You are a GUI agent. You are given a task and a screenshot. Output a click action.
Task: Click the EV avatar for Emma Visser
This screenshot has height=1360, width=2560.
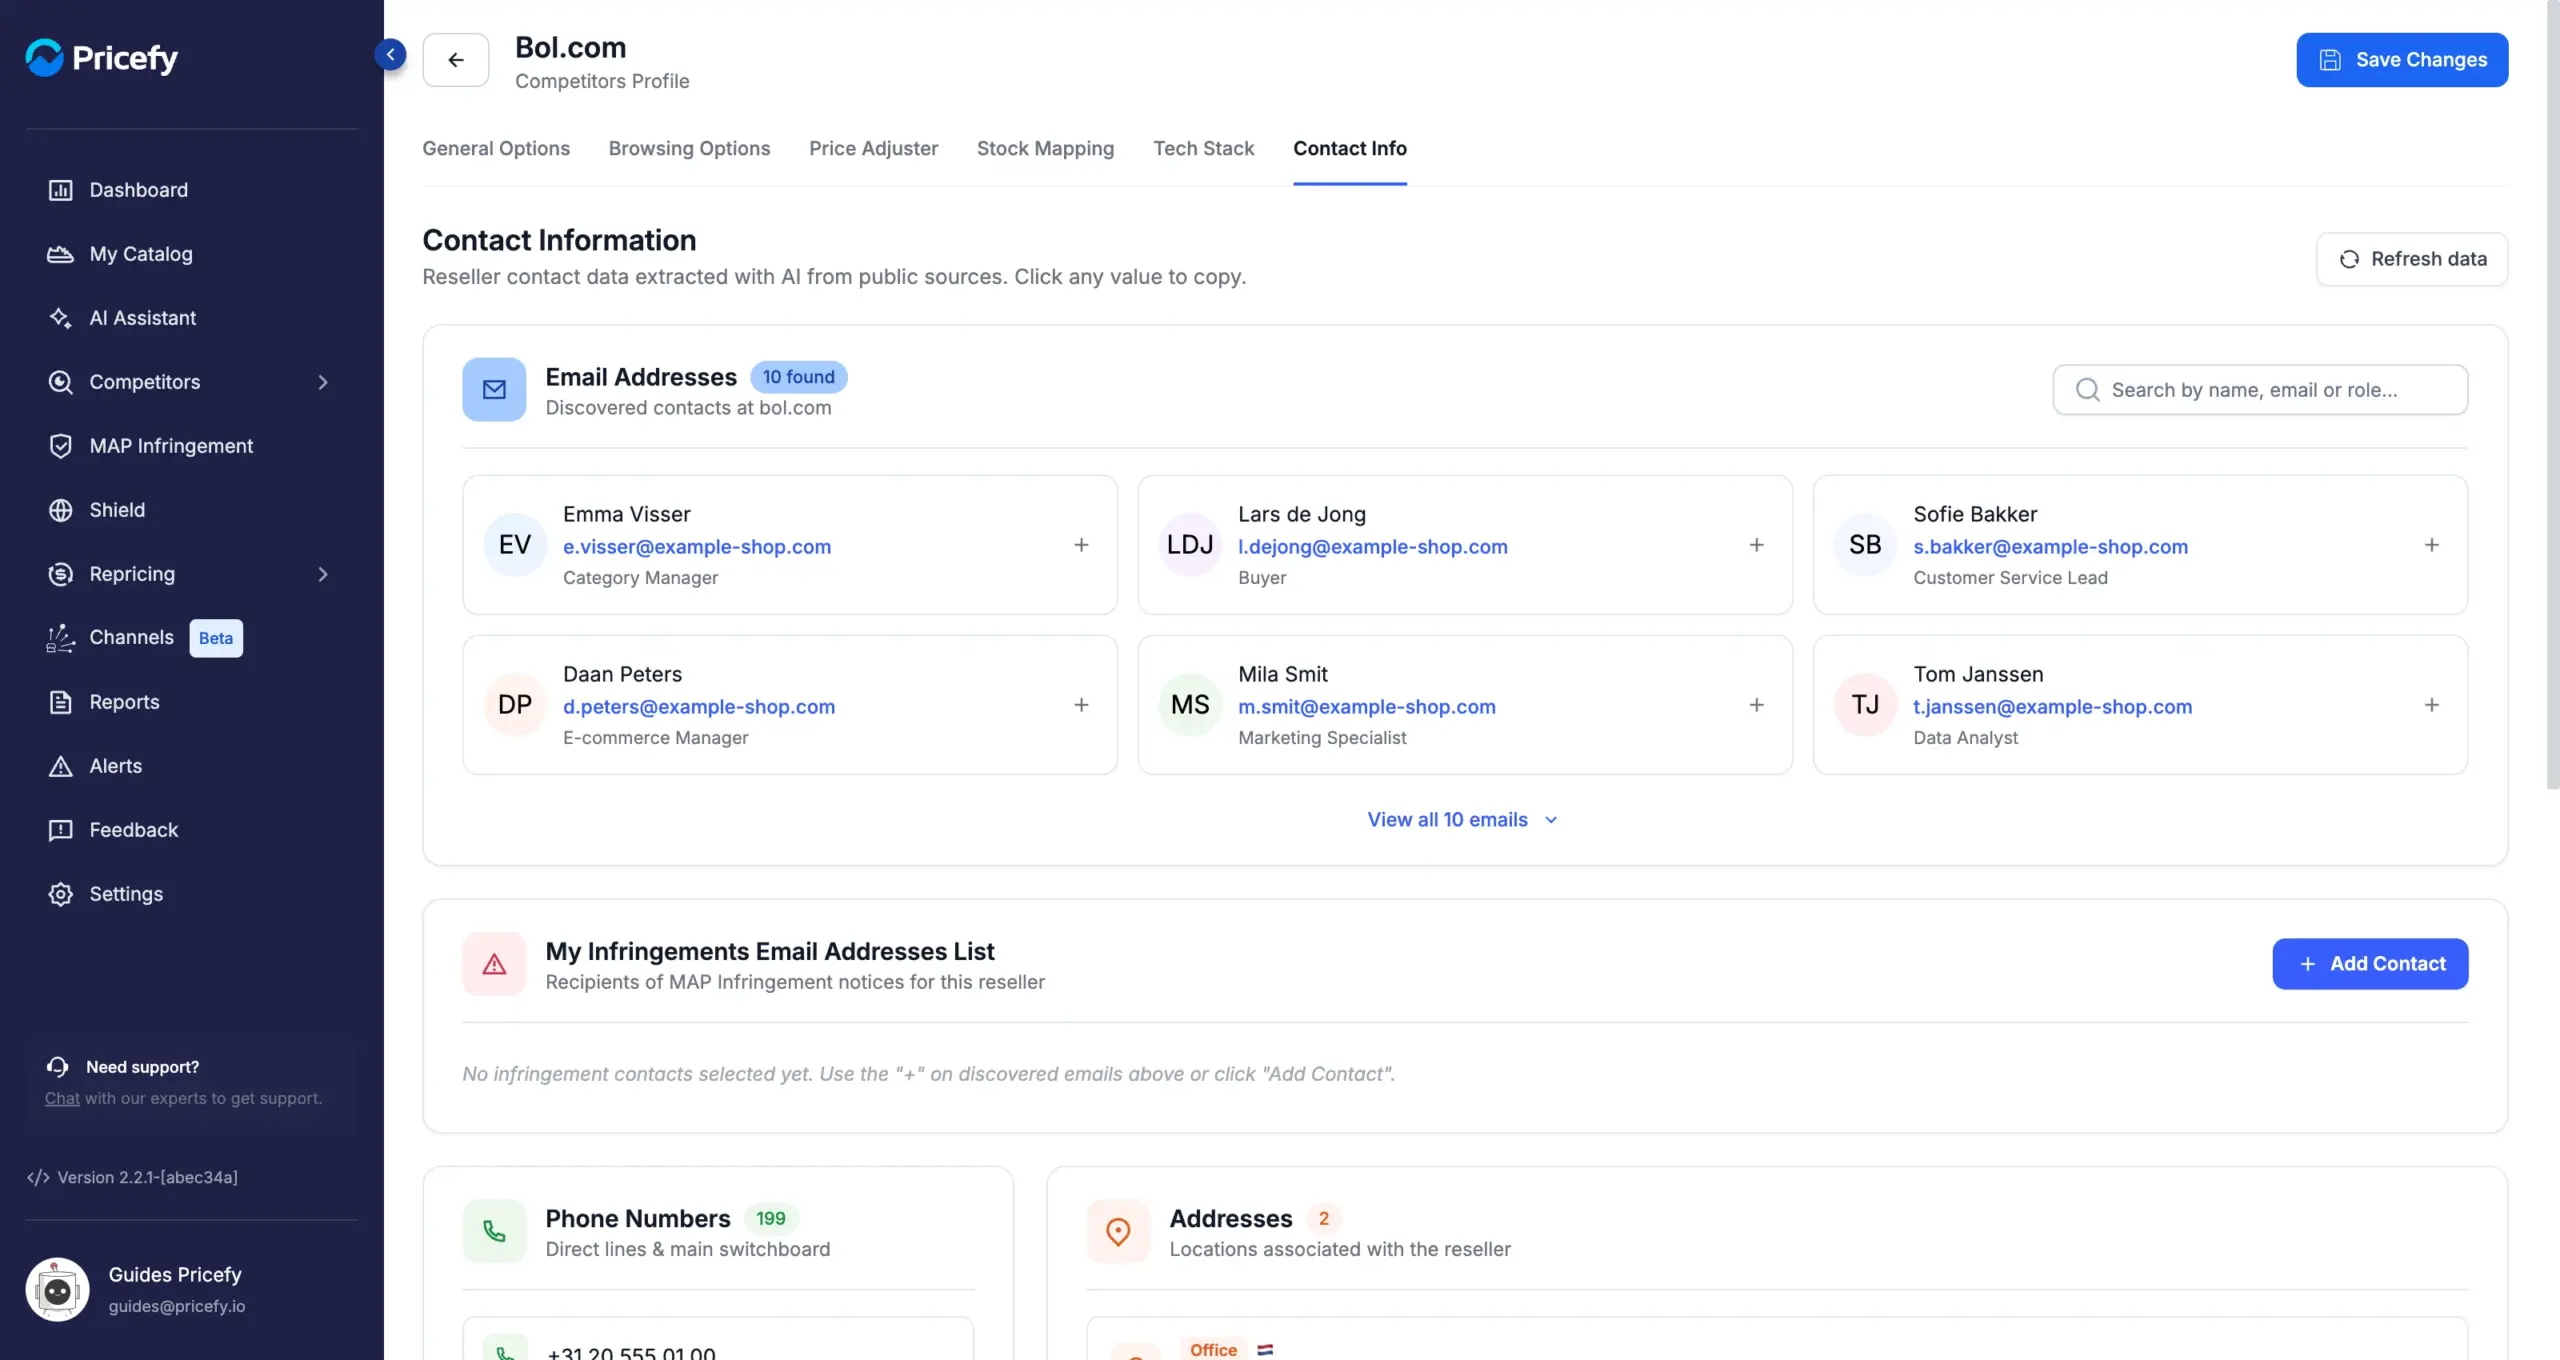point(515,545)
